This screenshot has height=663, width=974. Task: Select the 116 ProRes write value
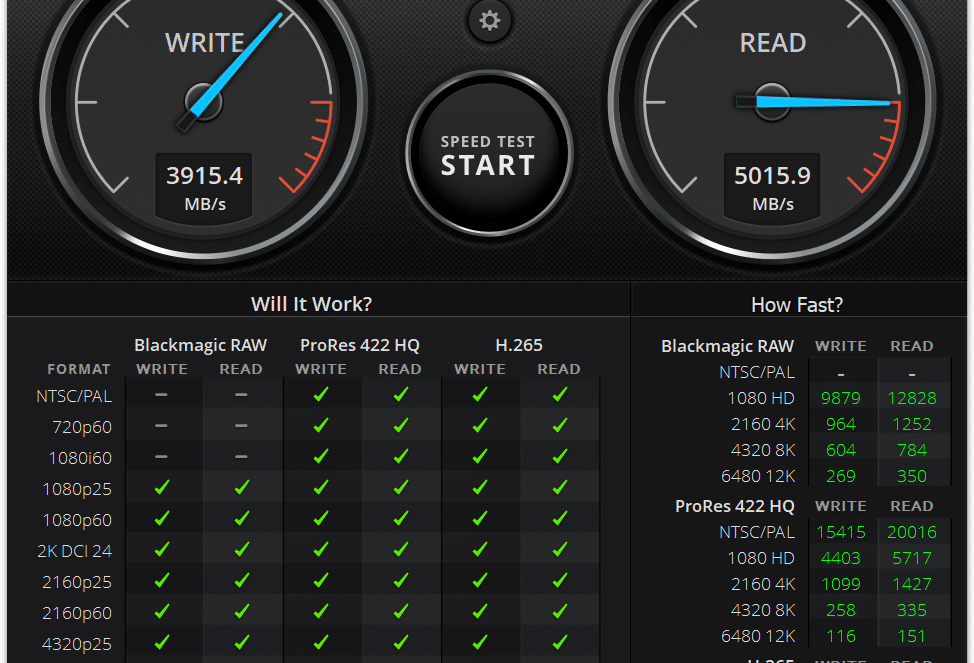click(840, 636)
